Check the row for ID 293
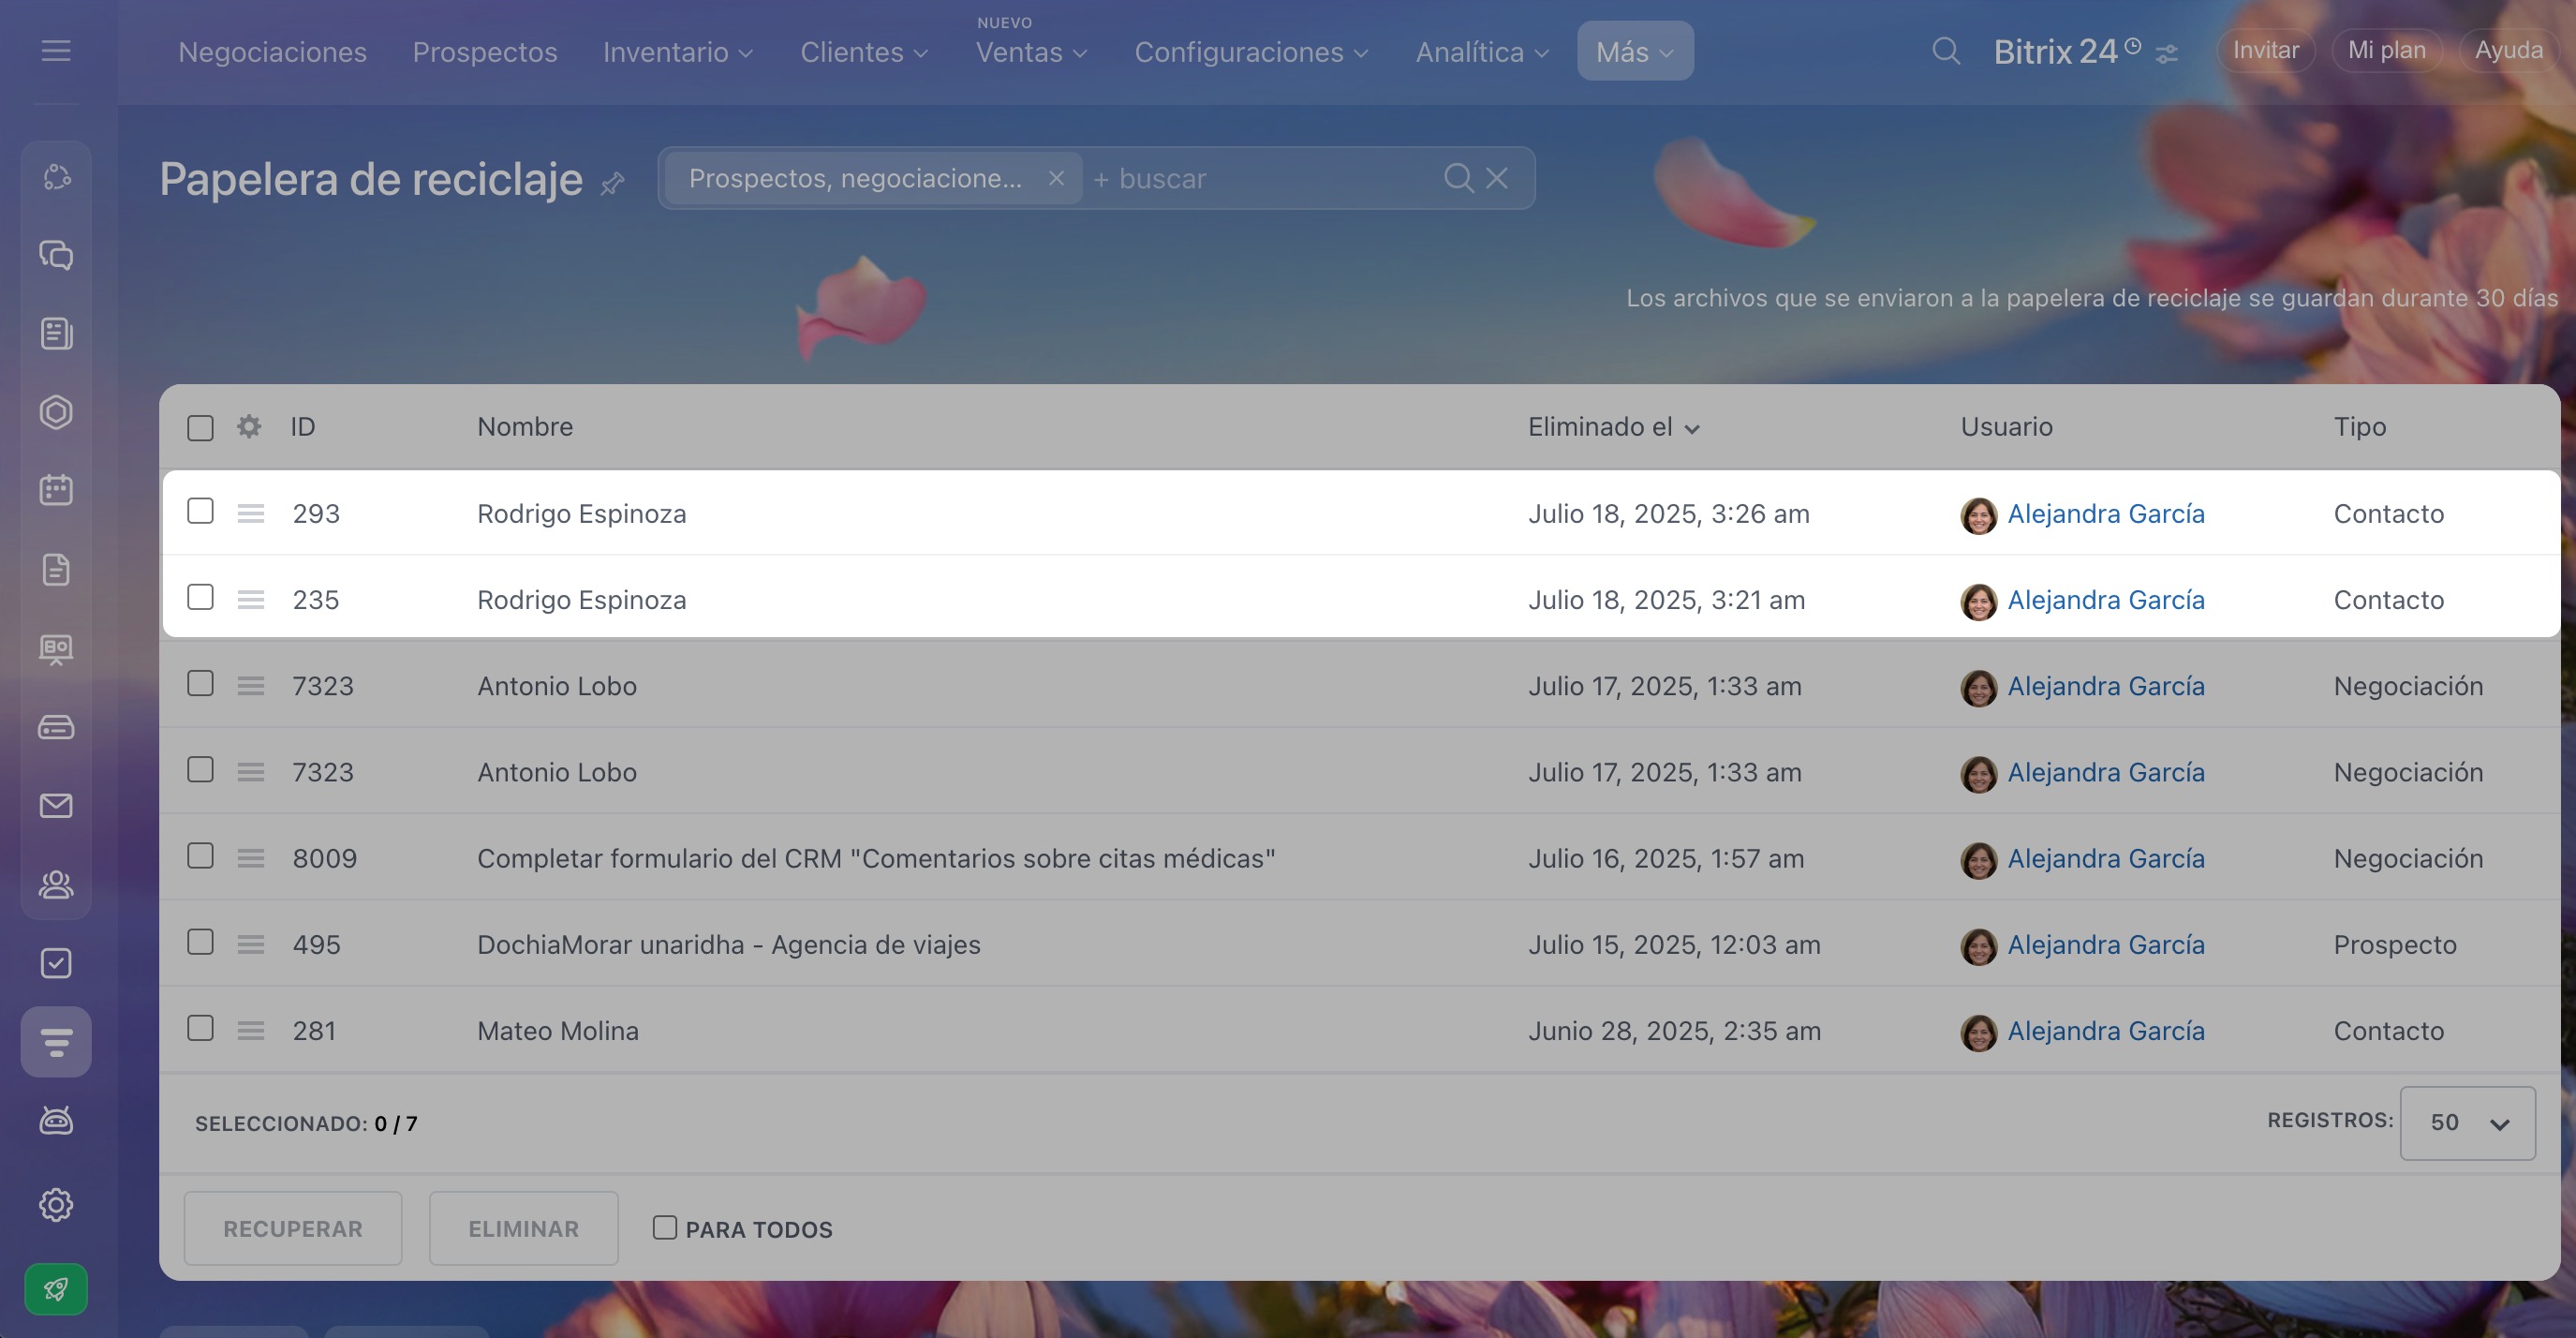Image resolution: width=2576 pixels, height=1338 pixels. pyautogui.click(x=200, y=511)
